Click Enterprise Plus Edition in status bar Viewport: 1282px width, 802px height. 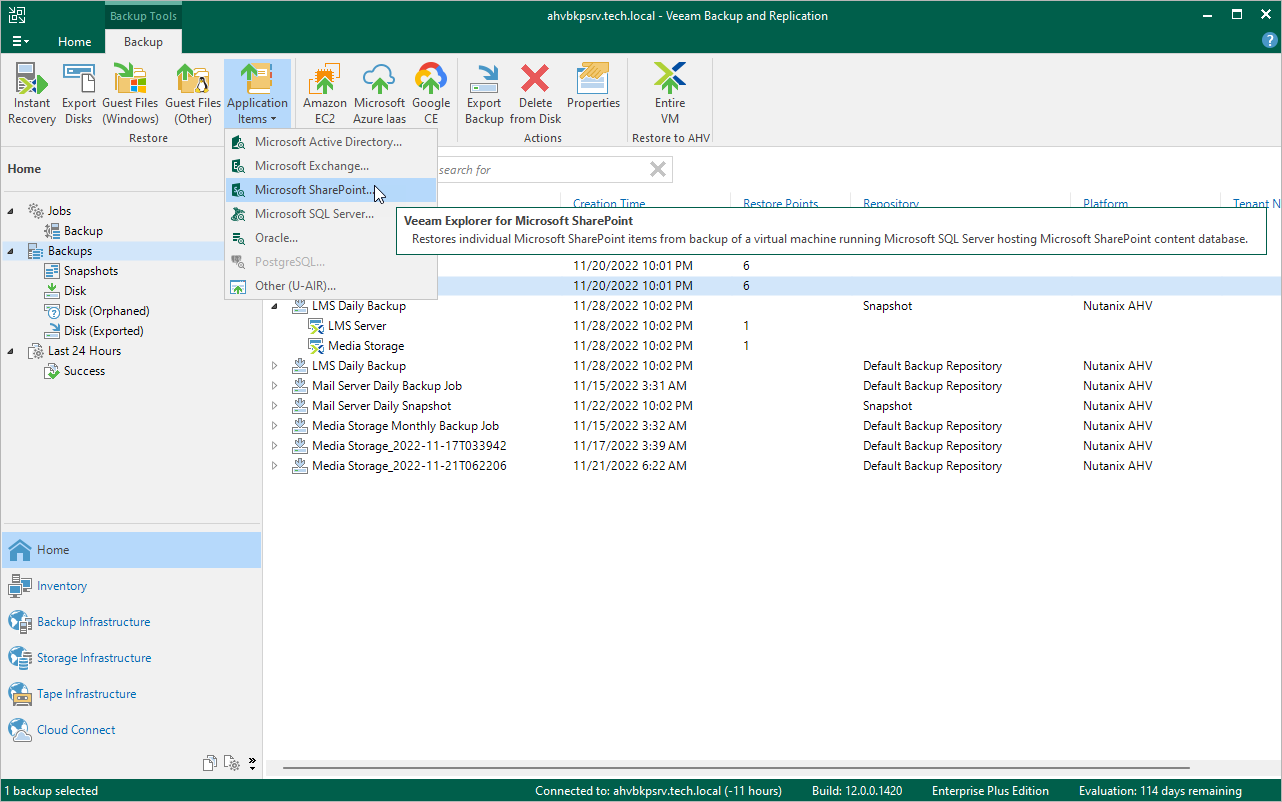[990, 791]
